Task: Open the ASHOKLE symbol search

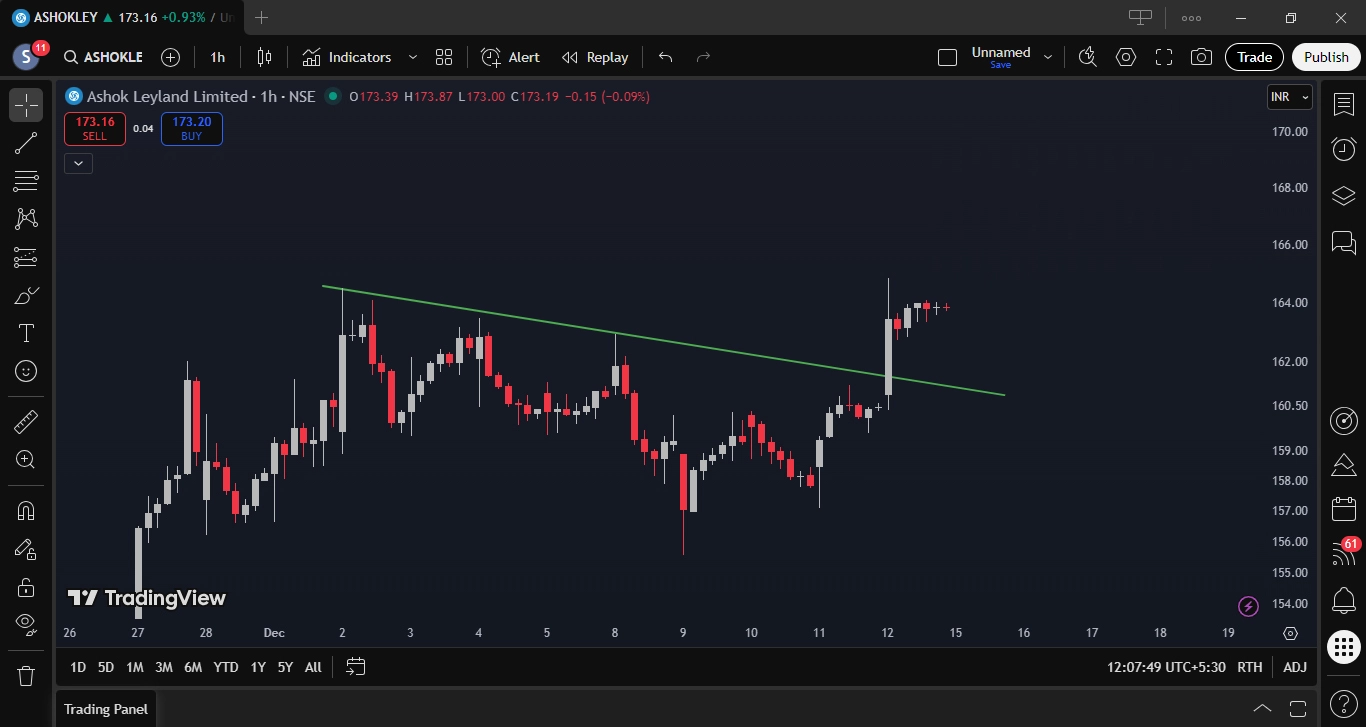Action: pyautogui.click(x=103, y=57)
